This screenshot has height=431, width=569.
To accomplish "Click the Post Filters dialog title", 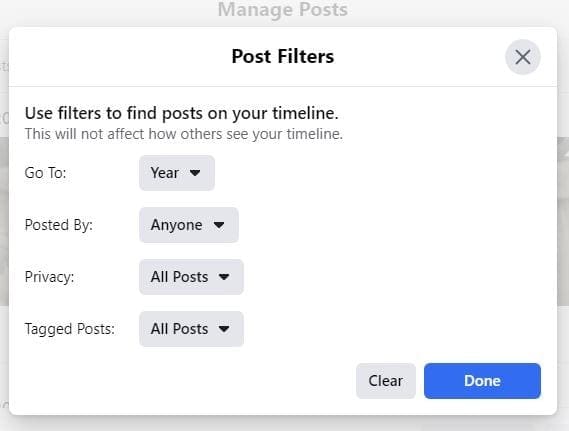I will tap(283, 56).
